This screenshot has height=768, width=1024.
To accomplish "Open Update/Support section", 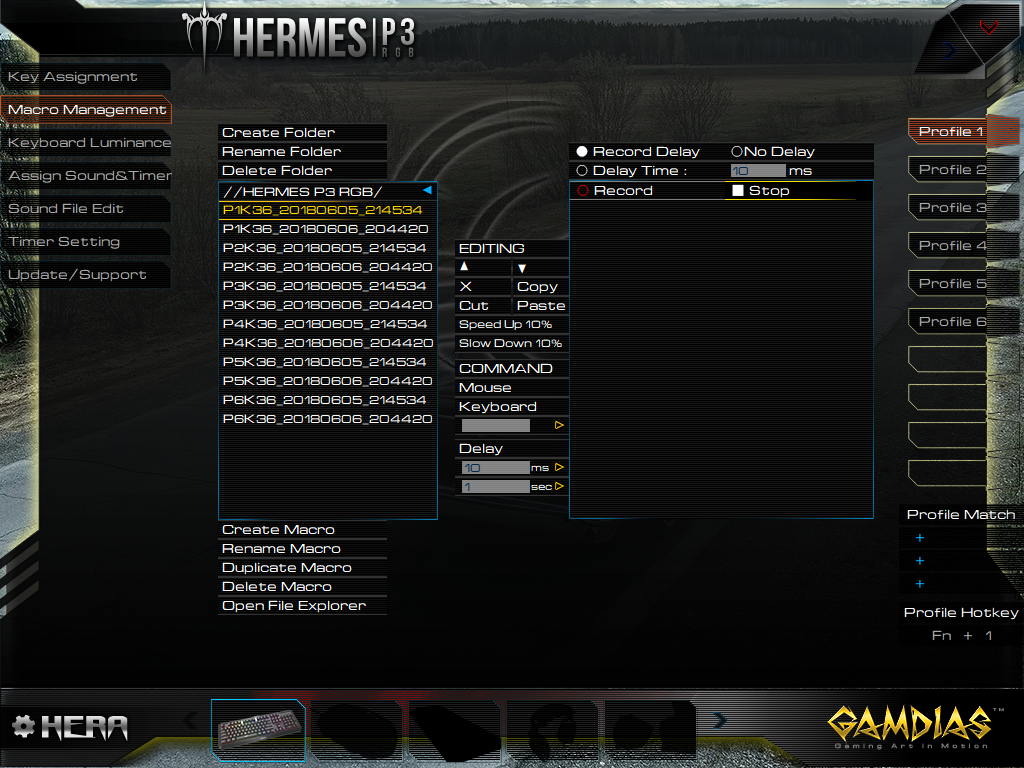I will coord(86,274).
